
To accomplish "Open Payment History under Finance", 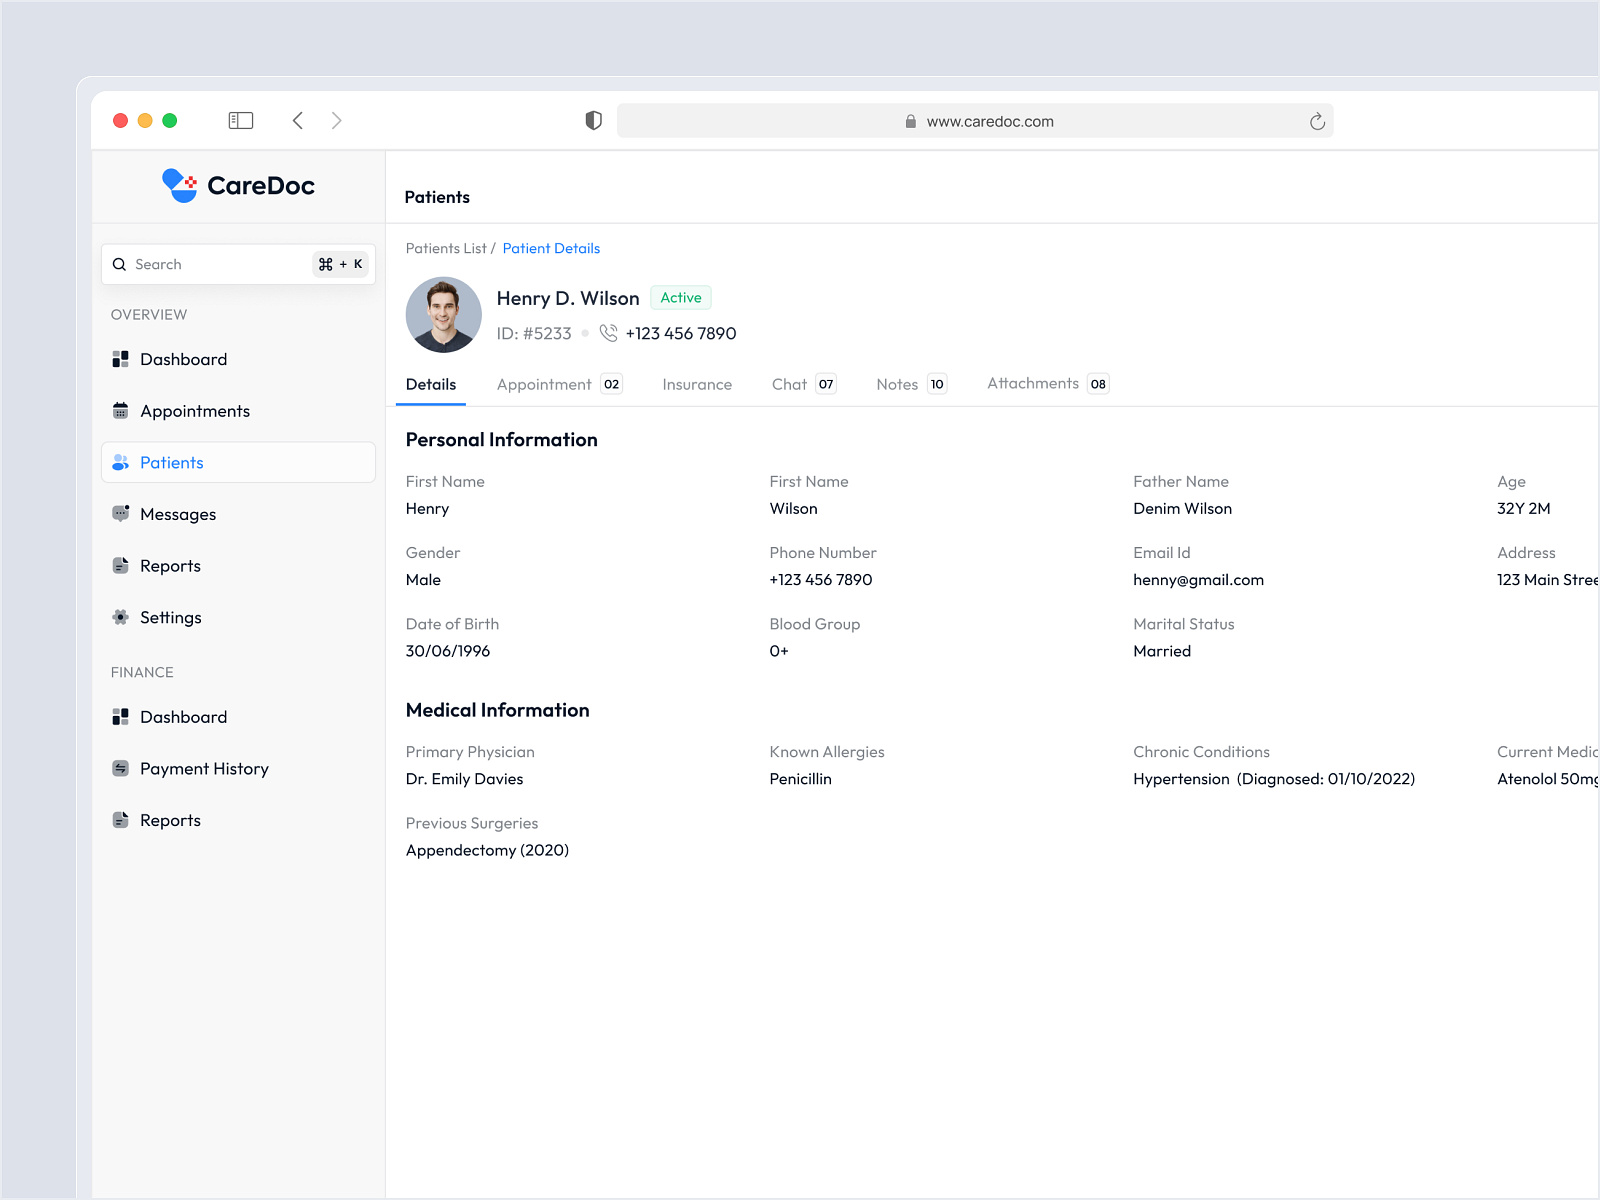I will pos(204,768).
